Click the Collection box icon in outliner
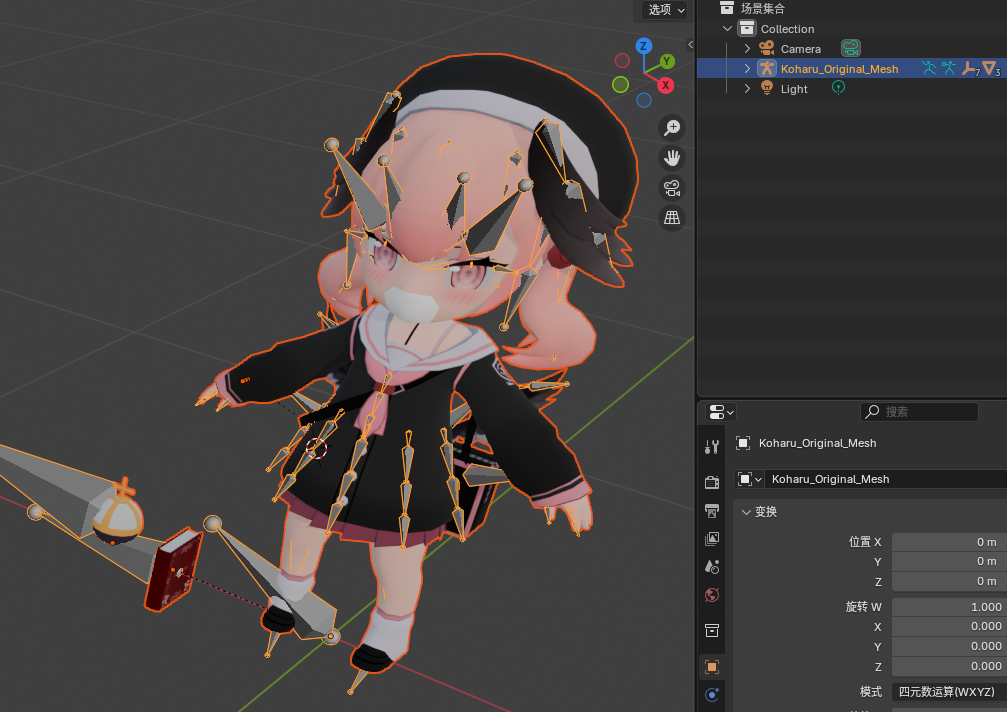The image size is (1007, 712). pos(746,28)
